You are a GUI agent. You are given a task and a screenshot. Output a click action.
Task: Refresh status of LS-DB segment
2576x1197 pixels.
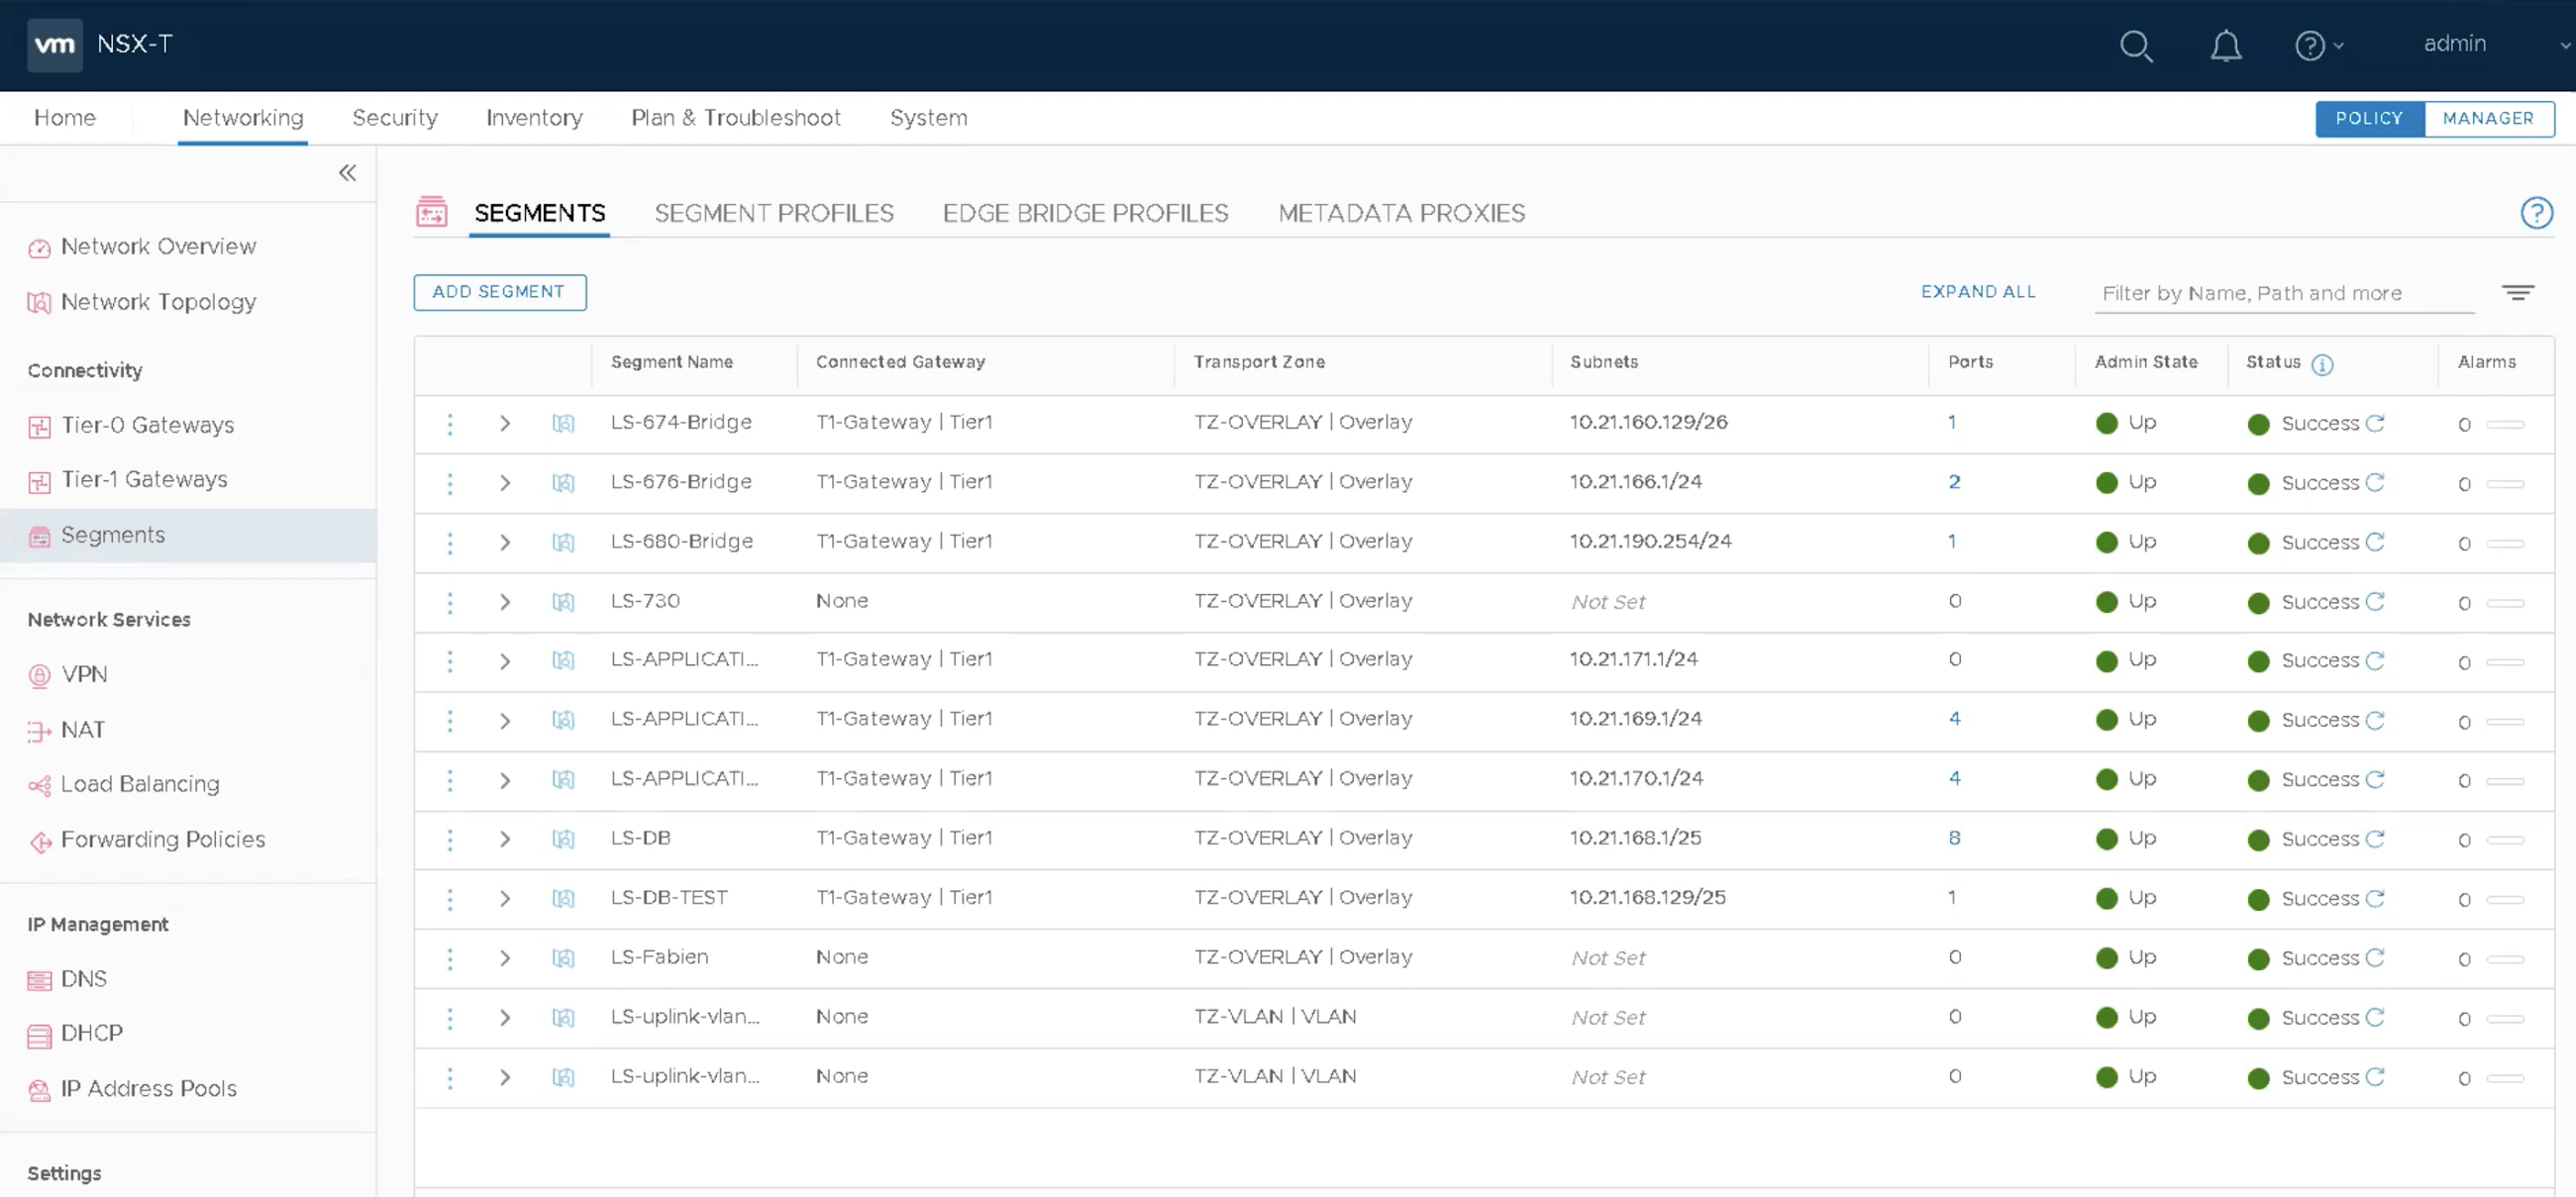tap(2375, 838)
